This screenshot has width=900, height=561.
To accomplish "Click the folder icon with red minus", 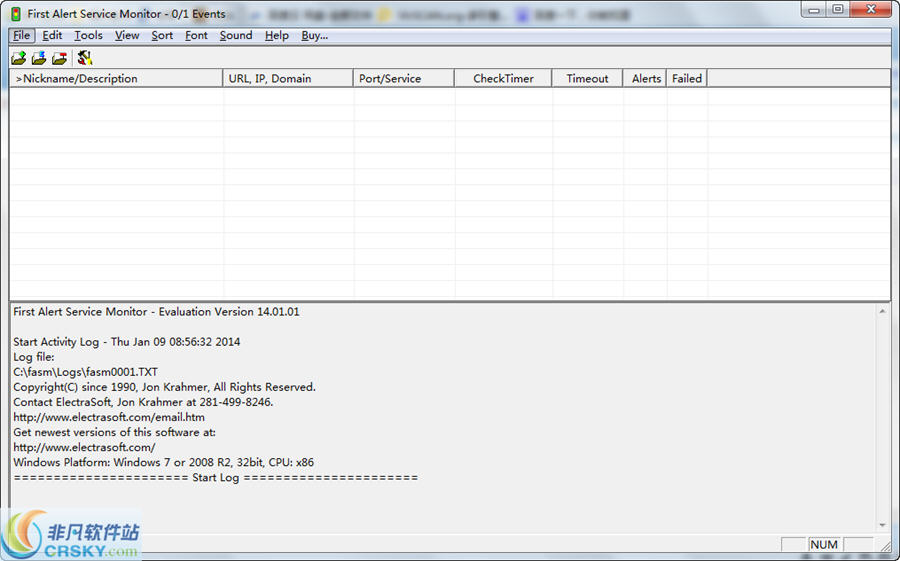I will [59, 58].
